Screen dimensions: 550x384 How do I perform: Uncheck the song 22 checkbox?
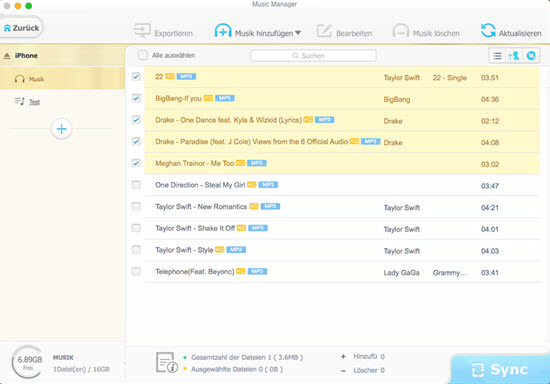click(136, 76)
